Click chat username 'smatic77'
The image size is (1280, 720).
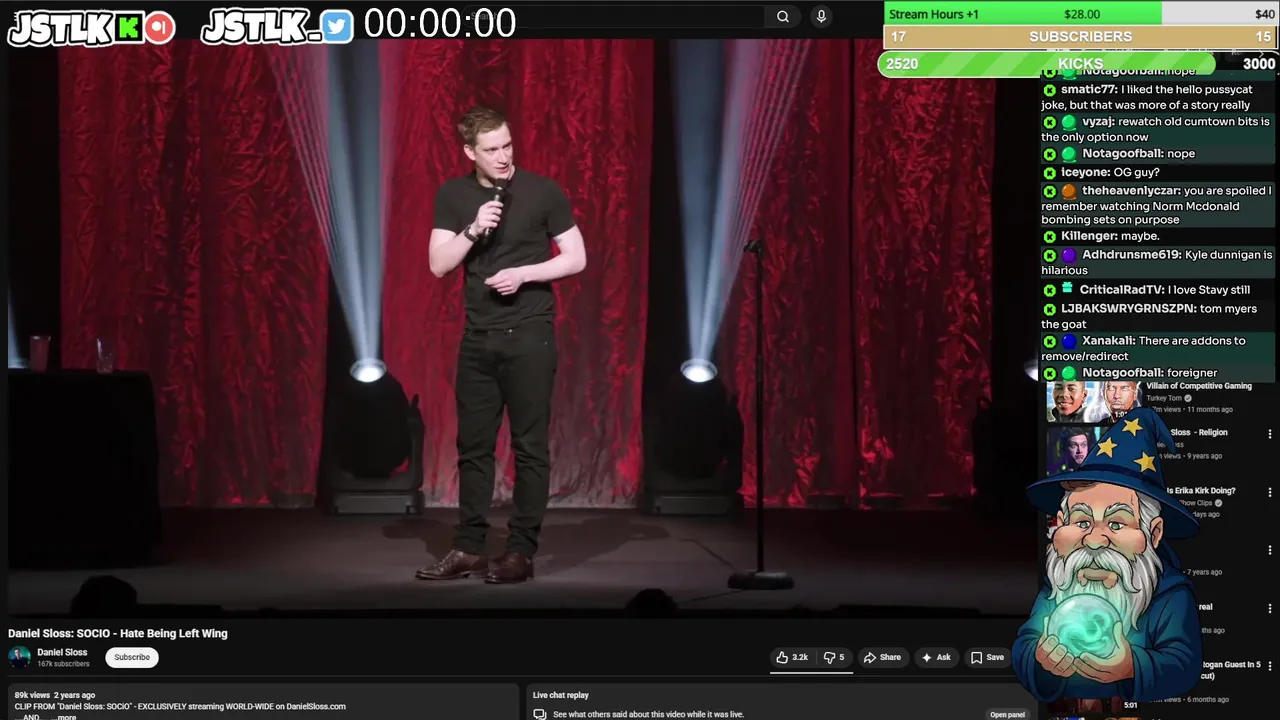coord(1088,90)
